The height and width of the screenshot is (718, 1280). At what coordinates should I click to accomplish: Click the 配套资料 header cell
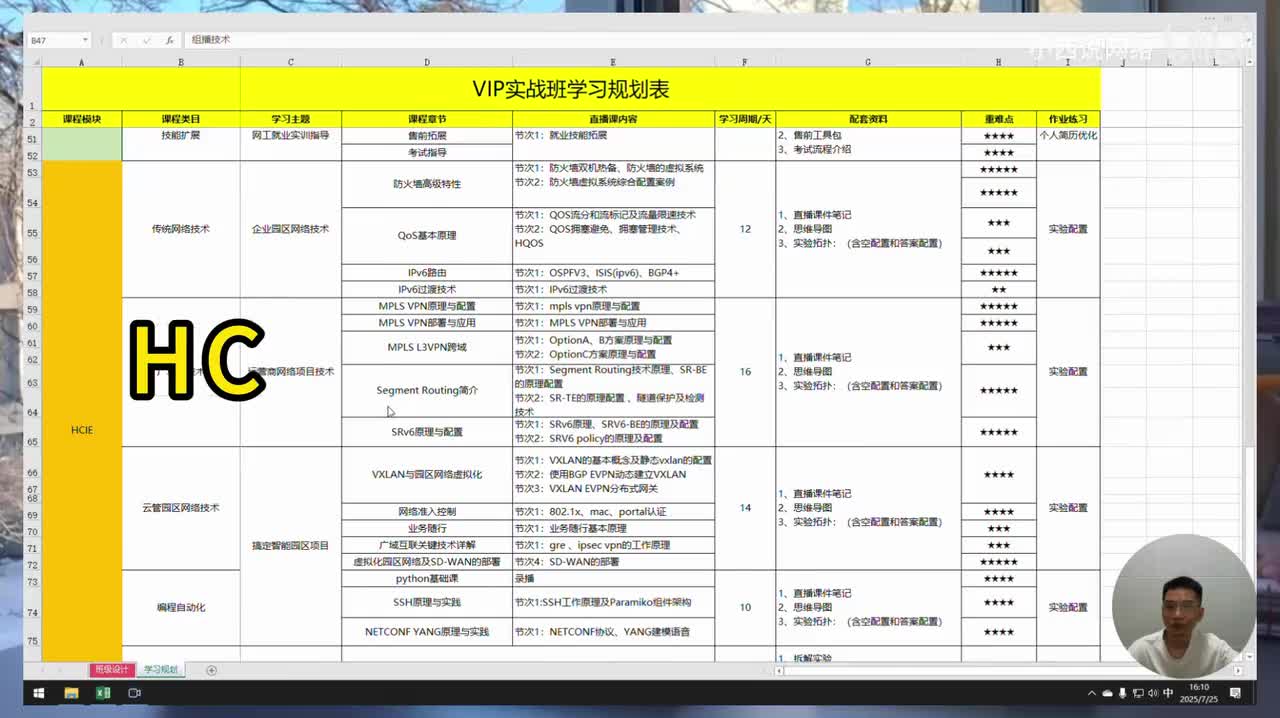click(868, 119)
